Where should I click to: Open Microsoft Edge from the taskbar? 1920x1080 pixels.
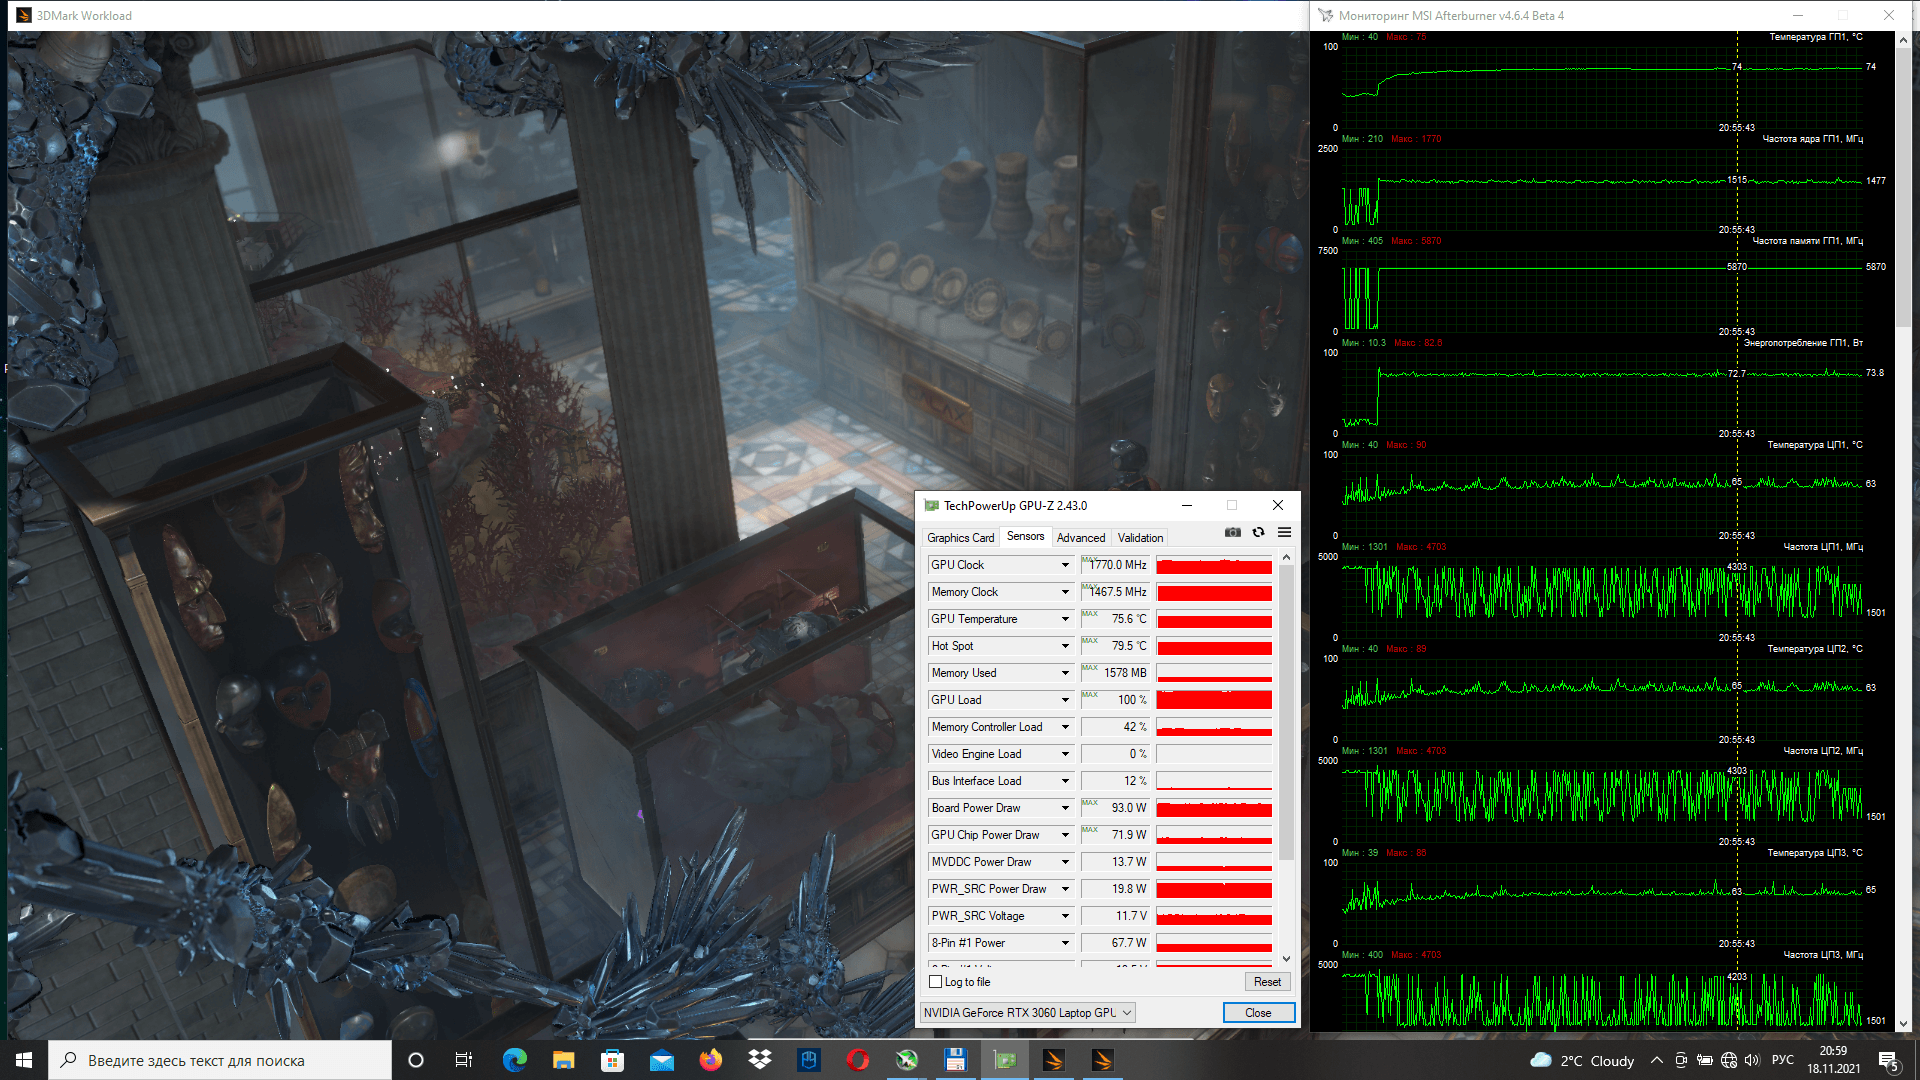pos(515,1060)
